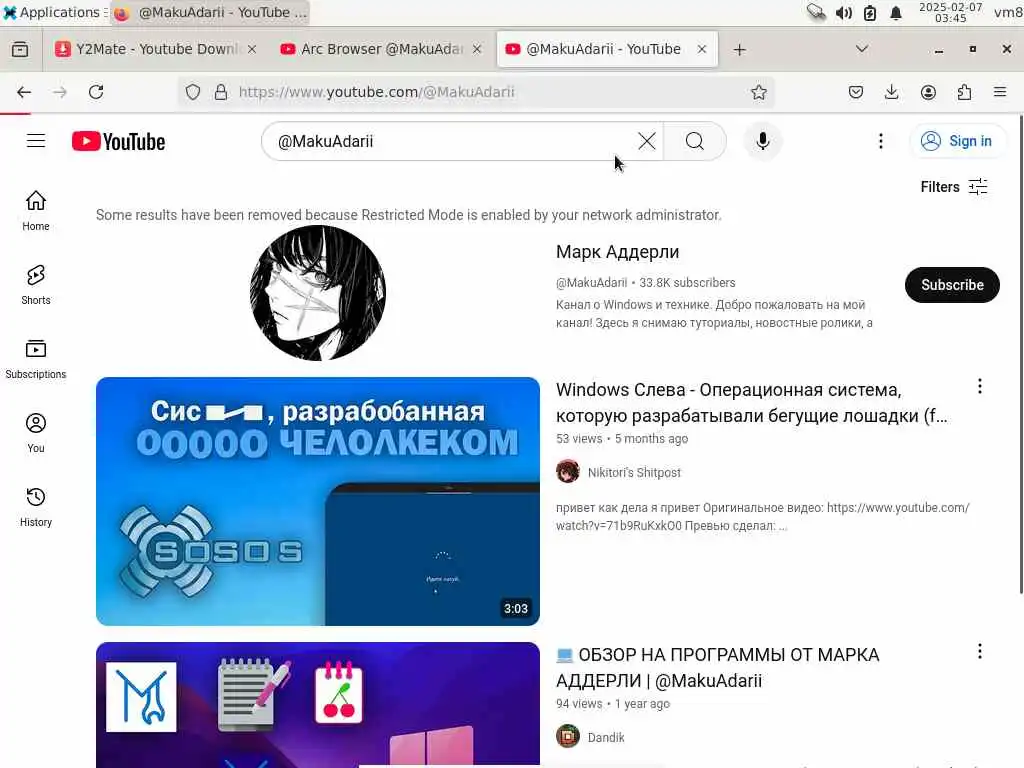Open Subscriptions in the sidebar
This screenshot has width=1024, height=768.
36,359
